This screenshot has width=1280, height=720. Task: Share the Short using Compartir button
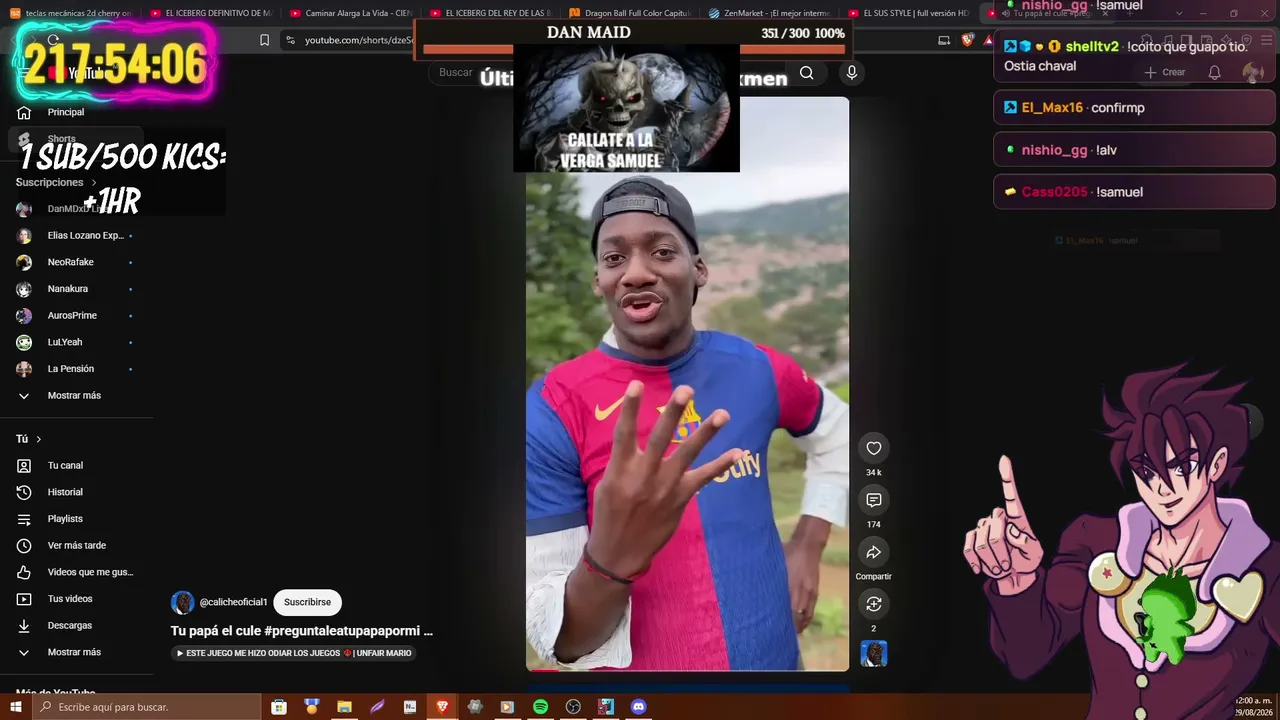pyautogui.click(x=873, y=552)
